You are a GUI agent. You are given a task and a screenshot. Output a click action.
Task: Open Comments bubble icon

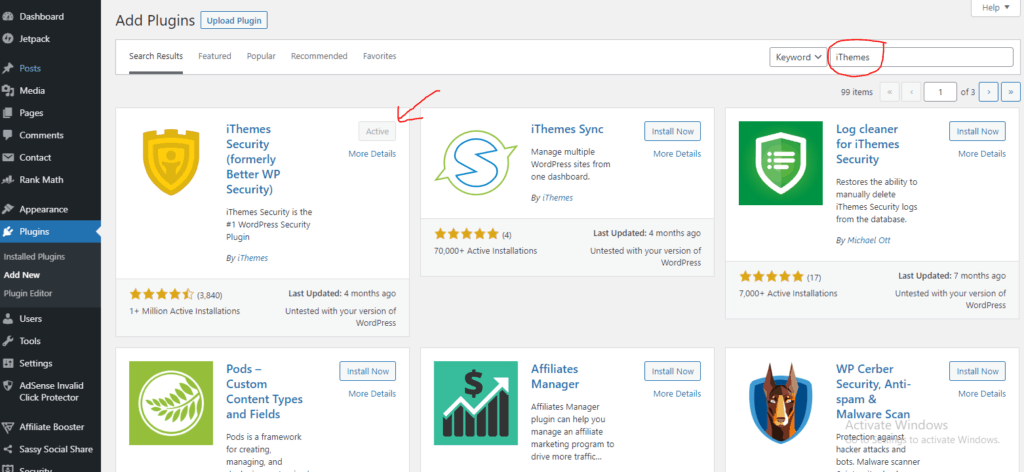(8, 135)
